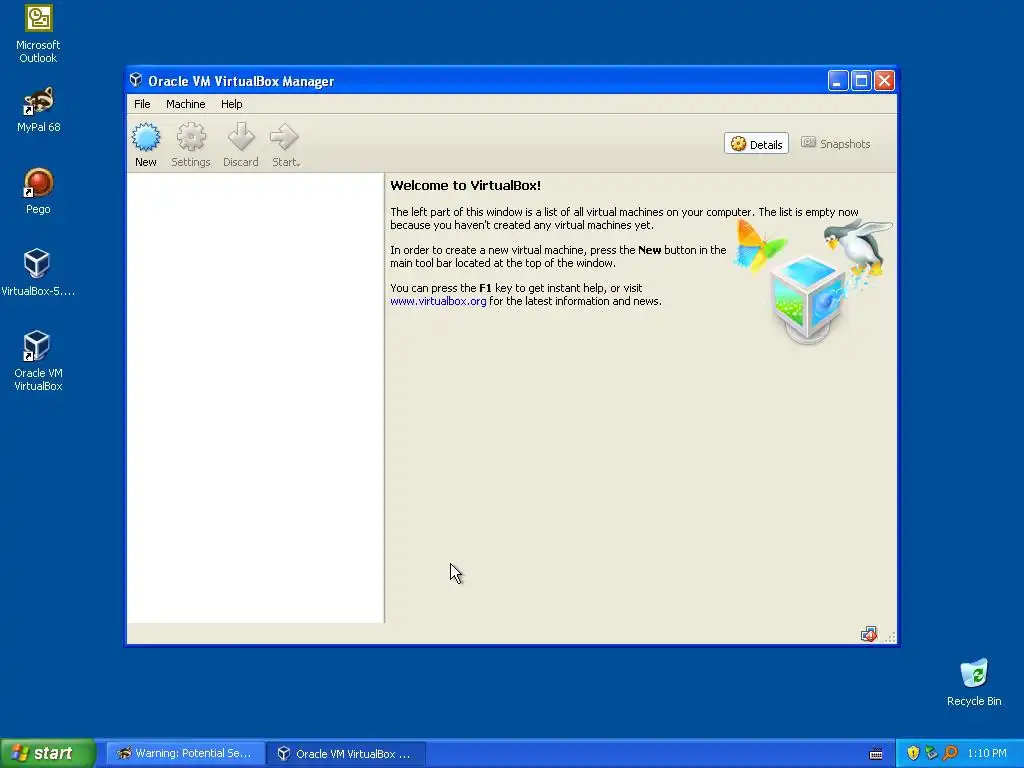
Task: Open the Windows start menu
Action: (x=48, y=754)
